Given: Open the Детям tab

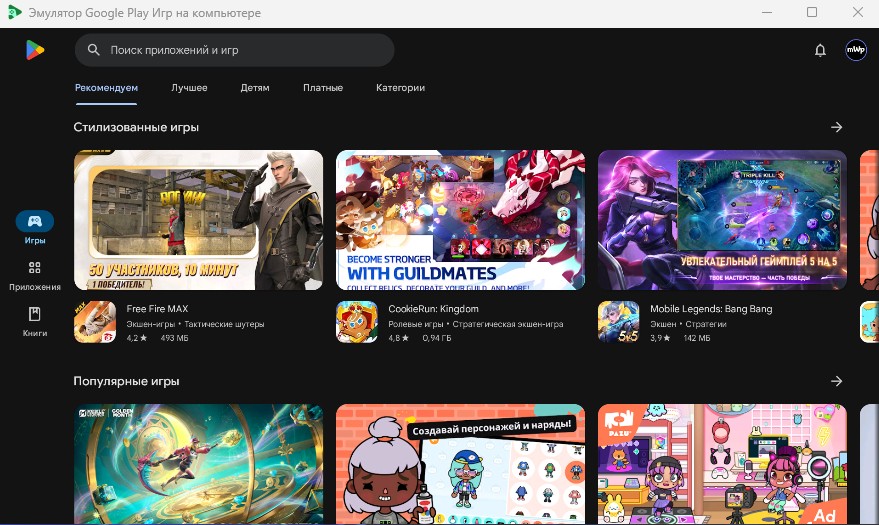Looking at the screenshot, I should 255,88.
